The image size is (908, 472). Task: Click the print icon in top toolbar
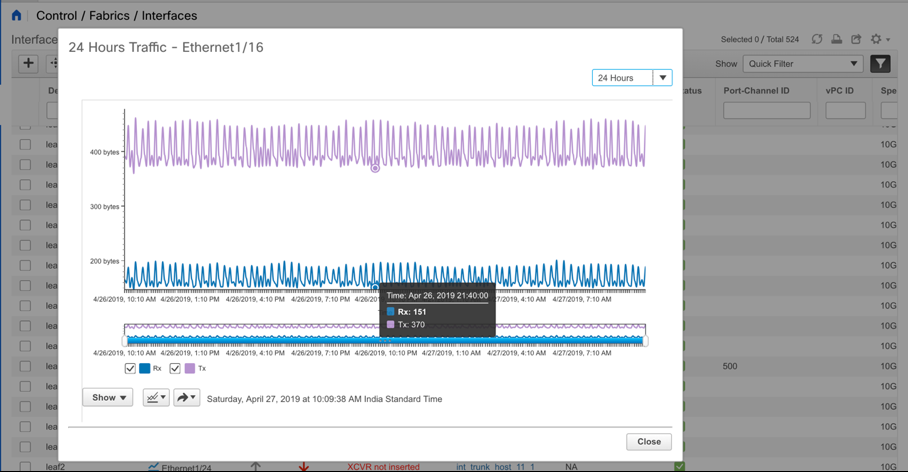pyautogui.click(x=837, y=39)
